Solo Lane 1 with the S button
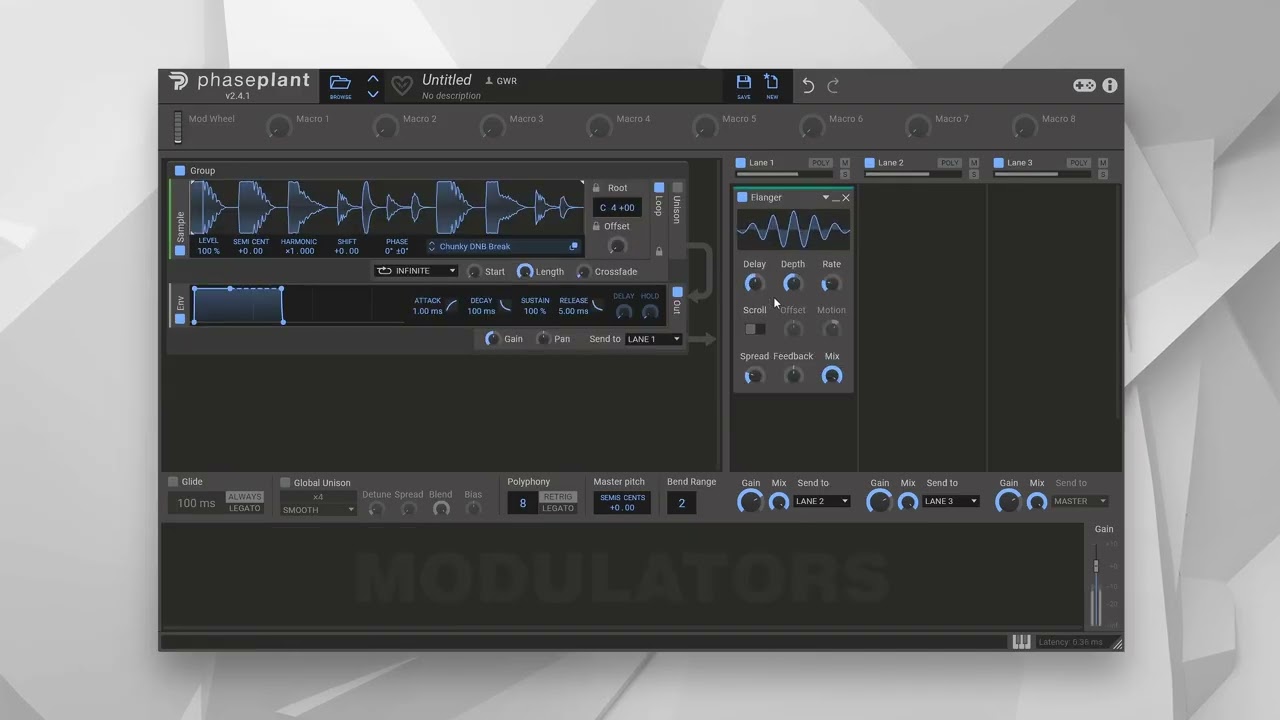 click(x=845, y=175)
